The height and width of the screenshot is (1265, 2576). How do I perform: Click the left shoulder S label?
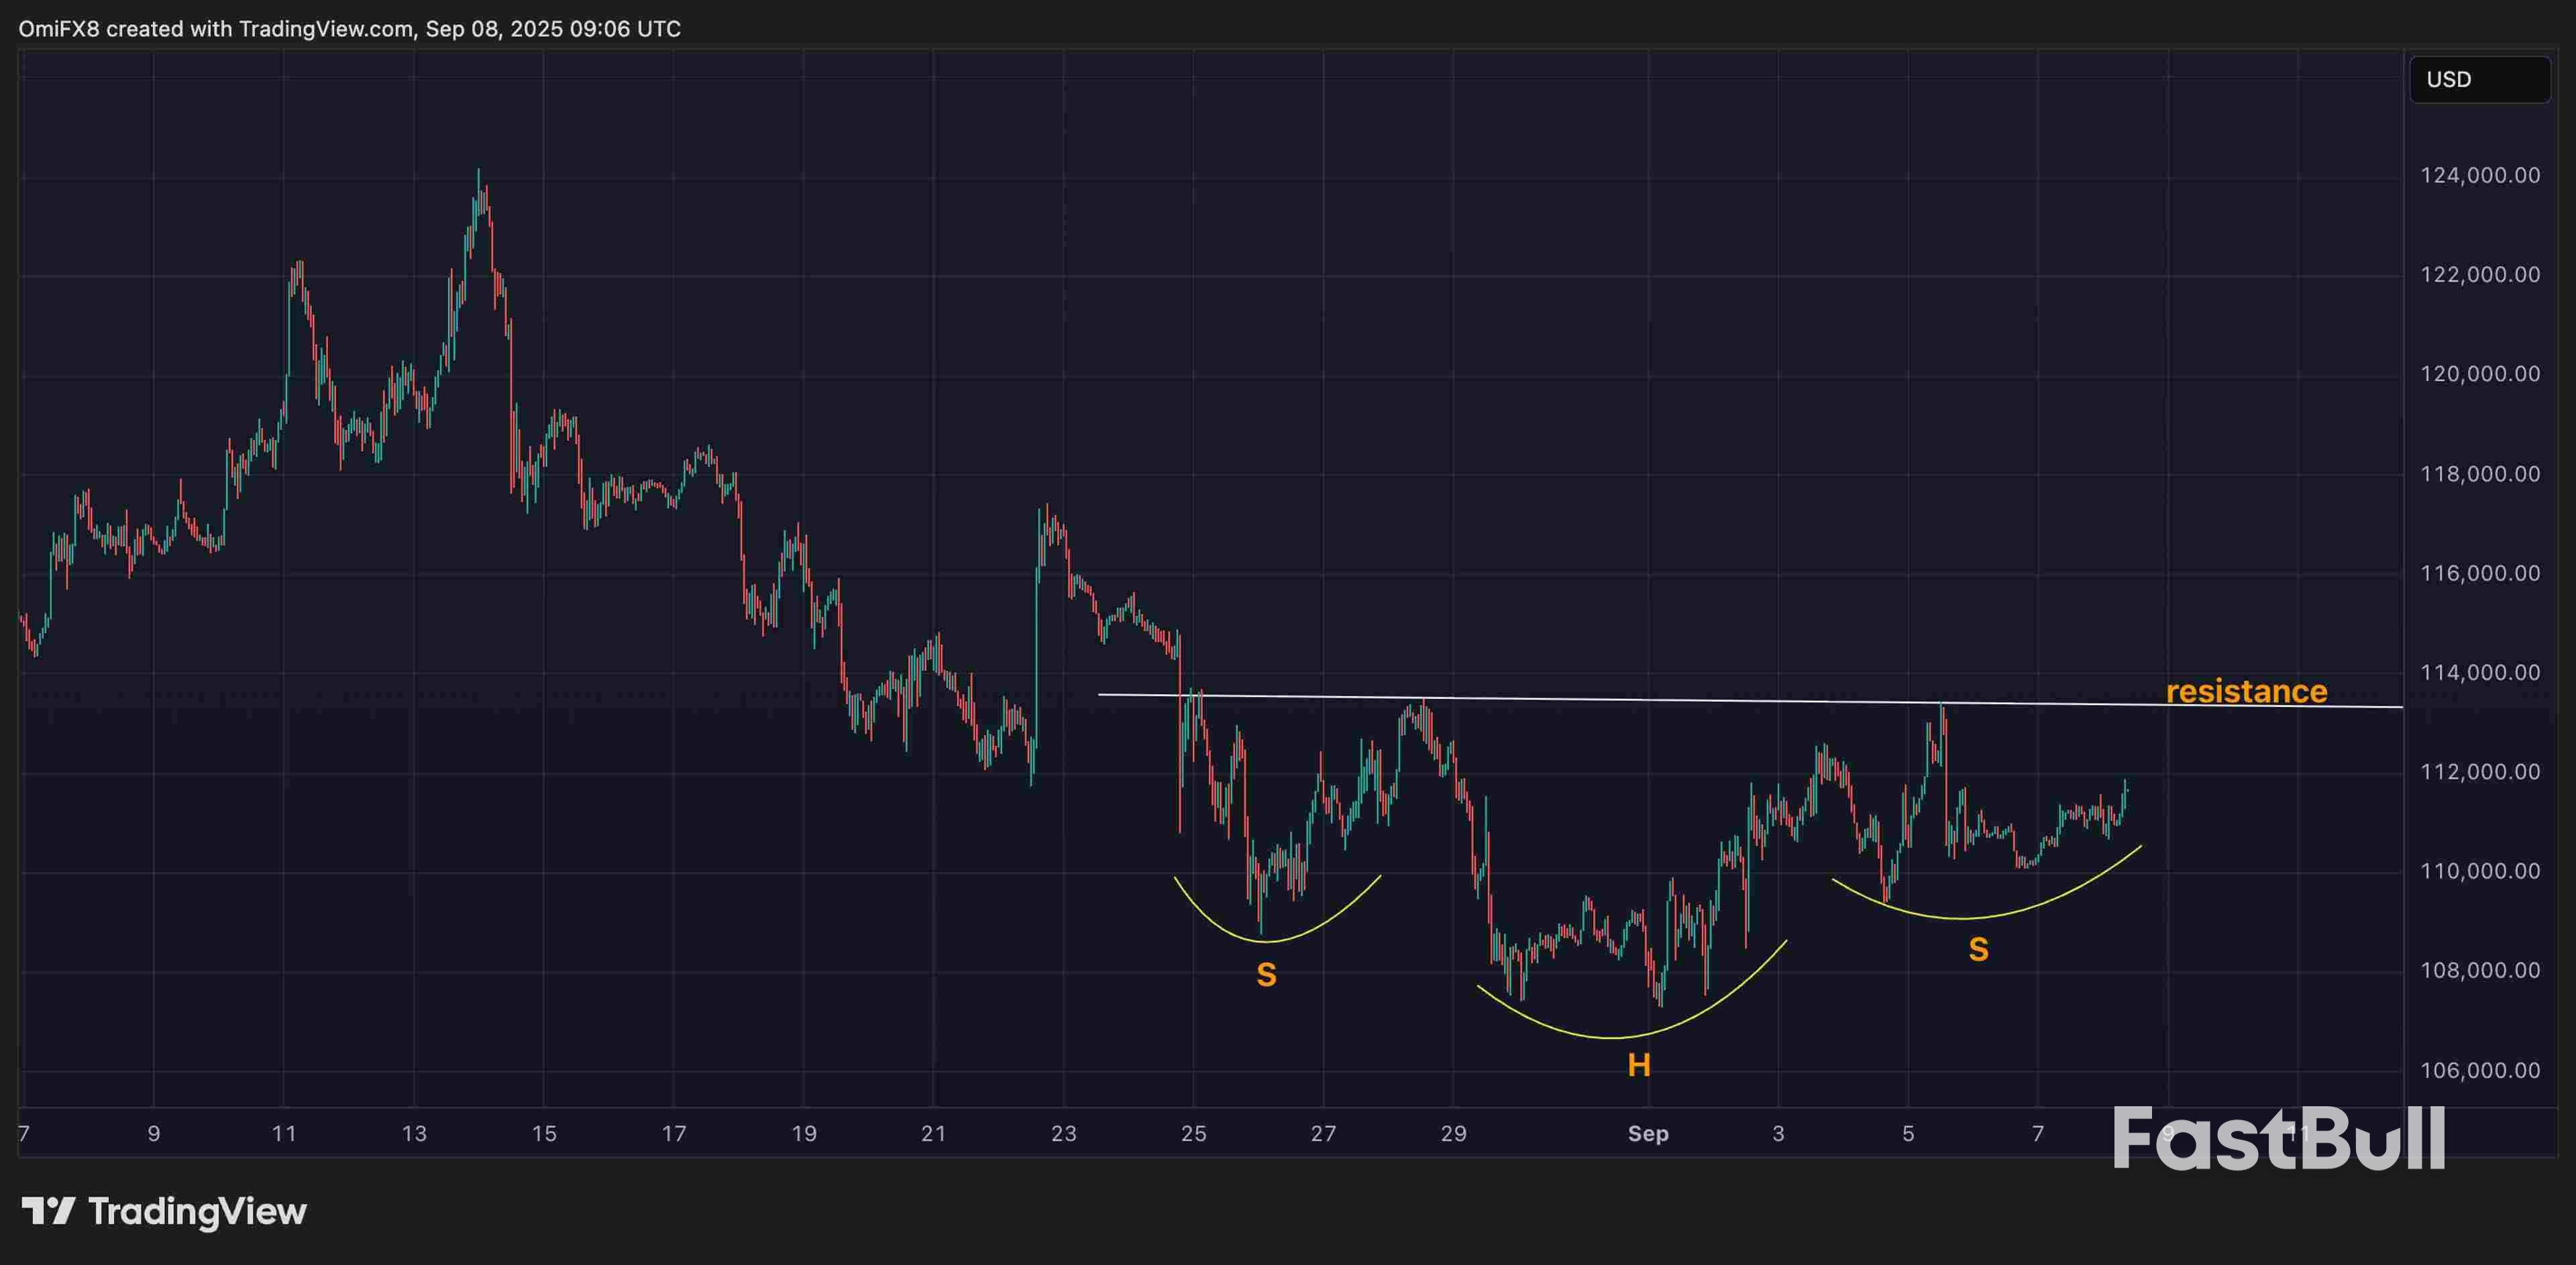point(1266,975)
